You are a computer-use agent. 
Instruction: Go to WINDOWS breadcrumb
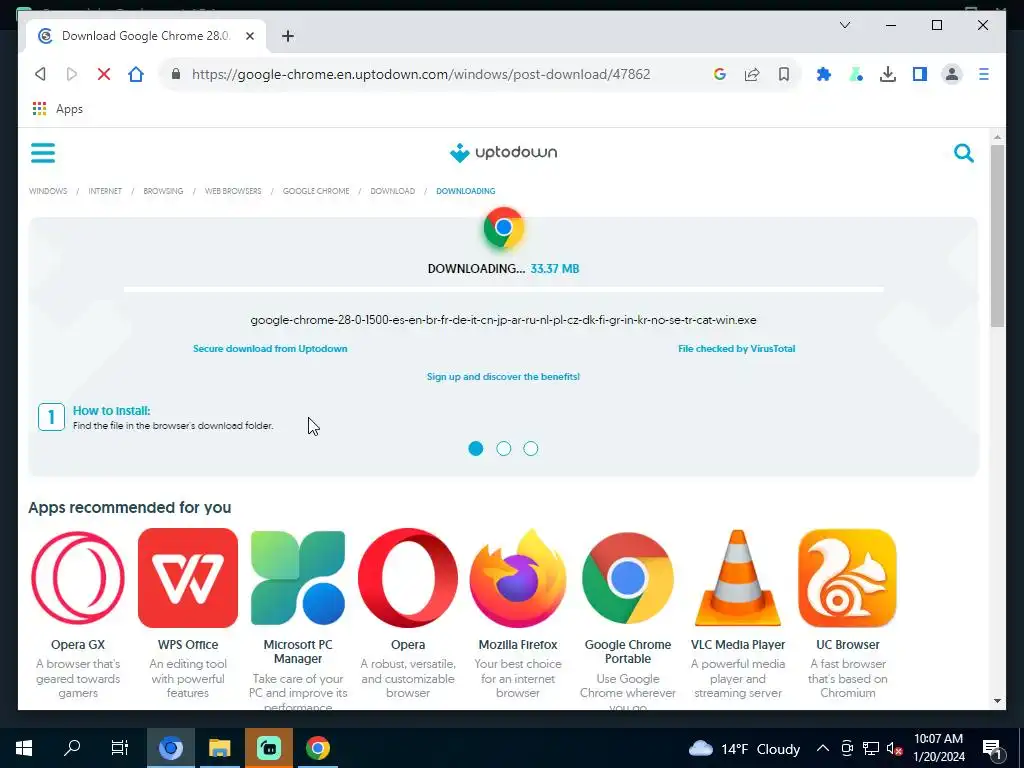(x=48, y=191)
